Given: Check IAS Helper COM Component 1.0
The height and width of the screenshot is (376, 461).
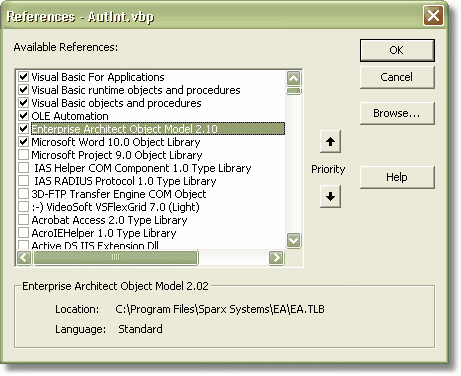Looking at the screenshot, I should [x=23, y=168].
